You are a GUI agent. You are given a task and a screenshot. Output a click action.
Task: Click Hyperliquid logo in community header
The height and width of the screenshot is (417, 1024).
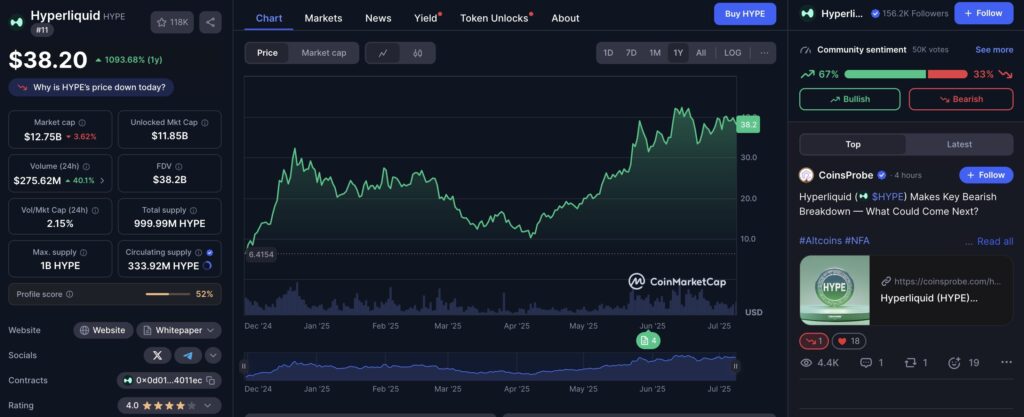click(808, 13)
